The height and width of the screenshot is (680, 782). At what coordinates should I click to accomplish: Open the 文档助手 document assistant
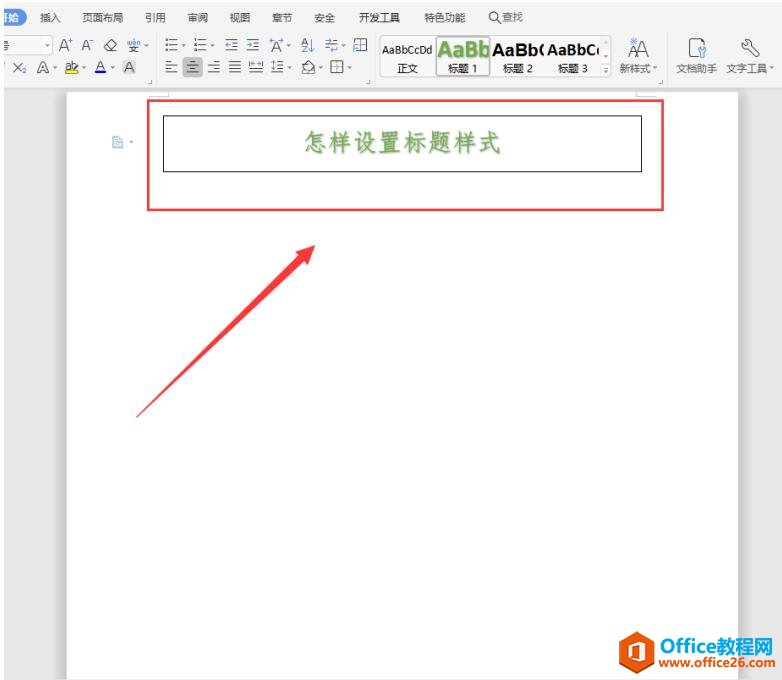coord(697,56)
